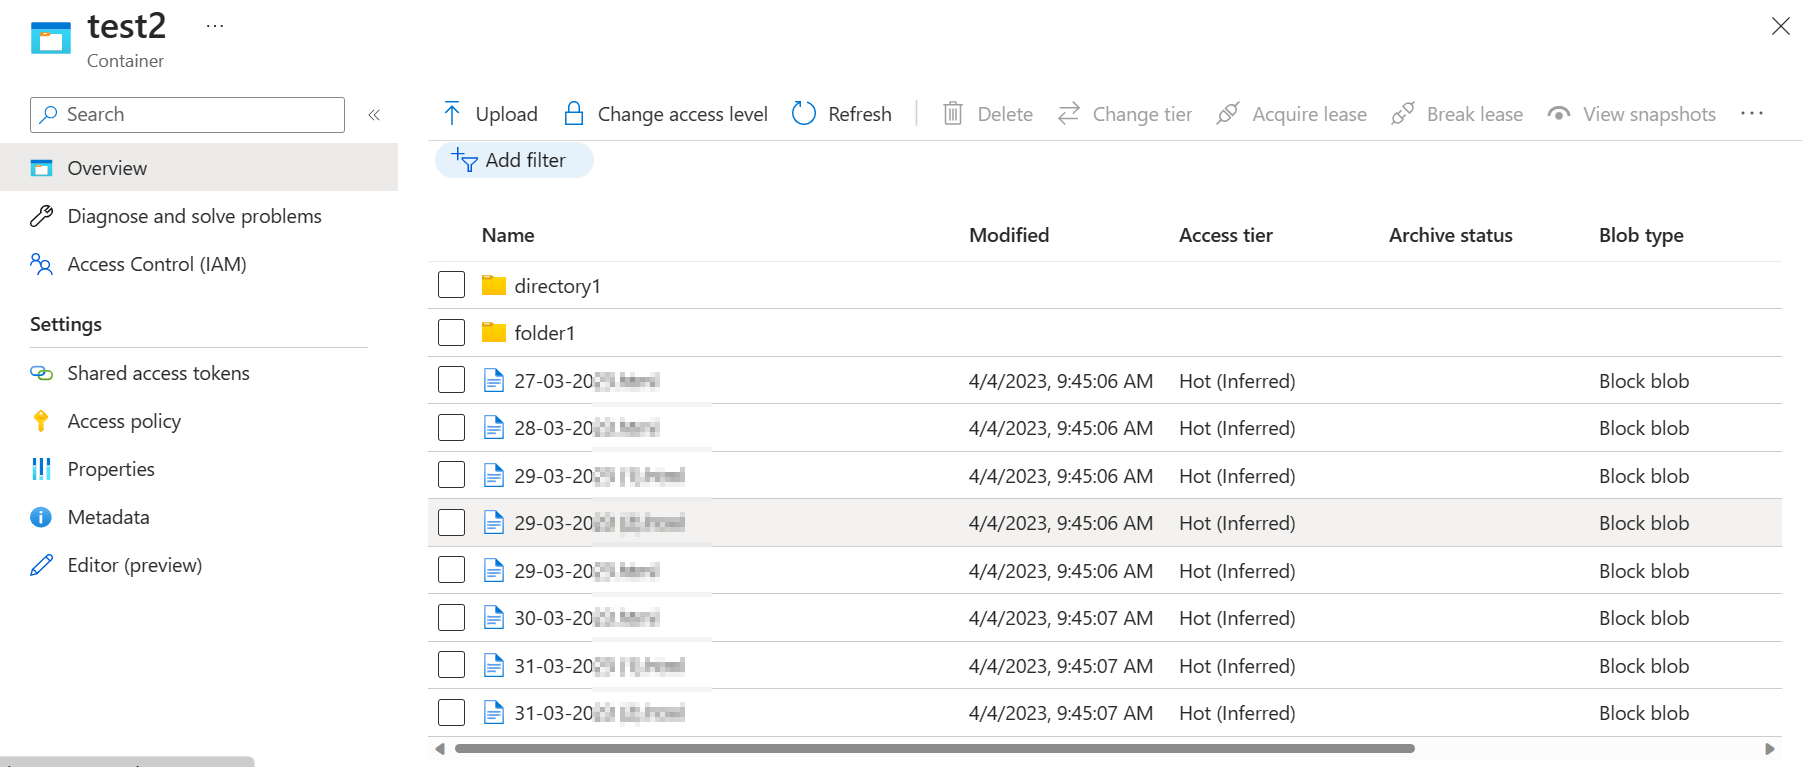The width and height of the screenshot is (1802, 767).
Task: Click the Block blob cell of the 28-03 blob
Action: point(1644,428)
